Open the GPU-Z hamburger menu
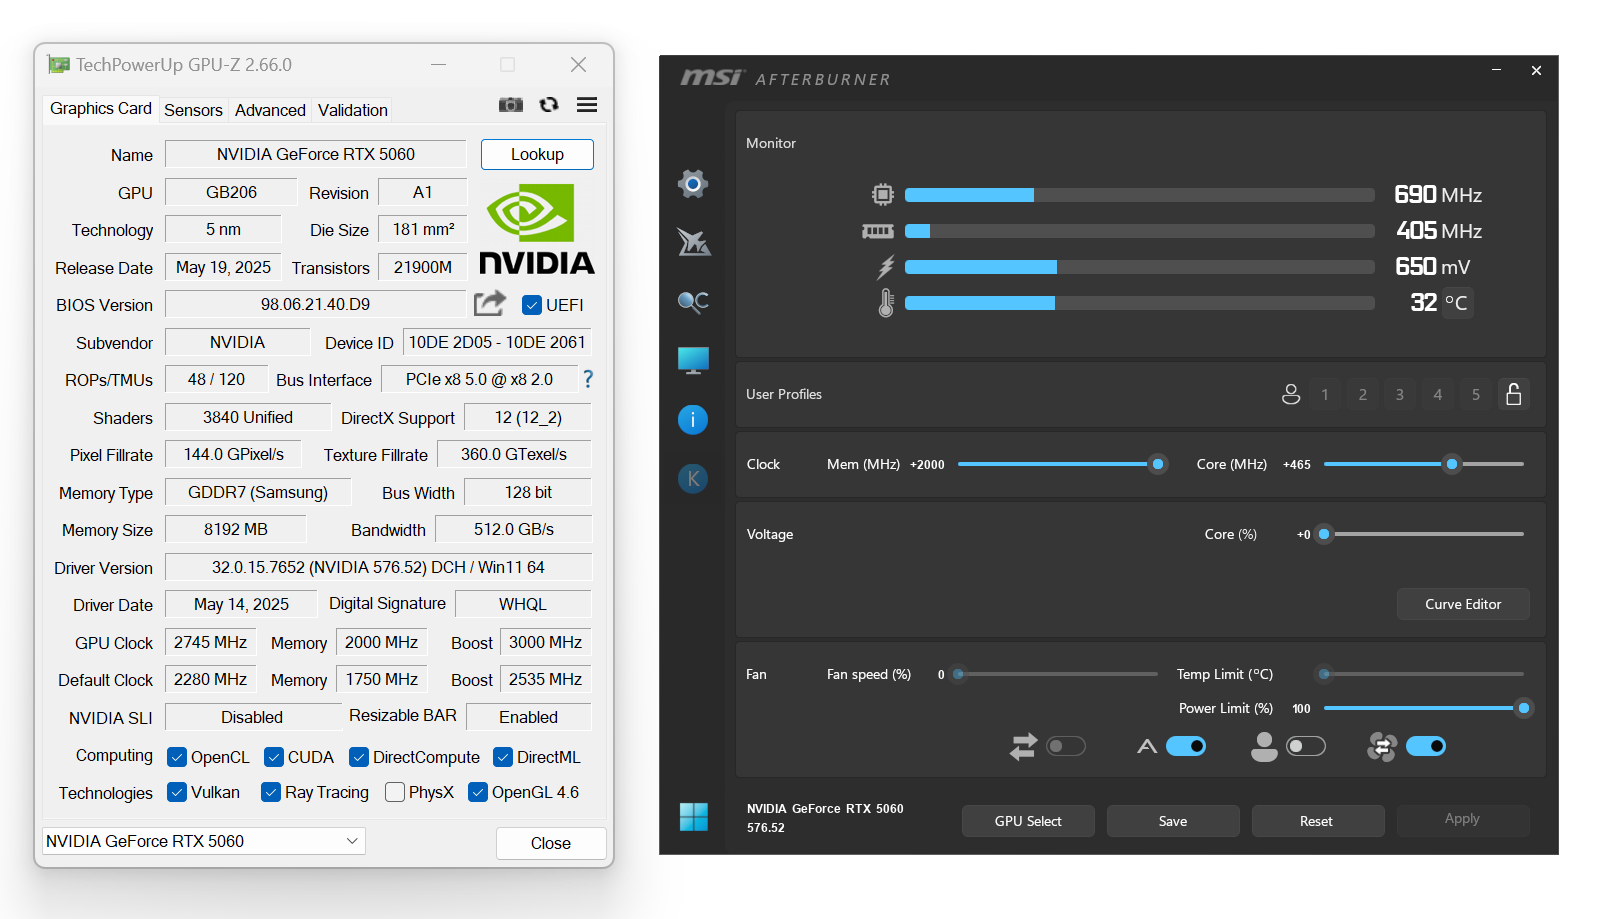The height and width of the screenshot is (919, 1597). point(587,105)
